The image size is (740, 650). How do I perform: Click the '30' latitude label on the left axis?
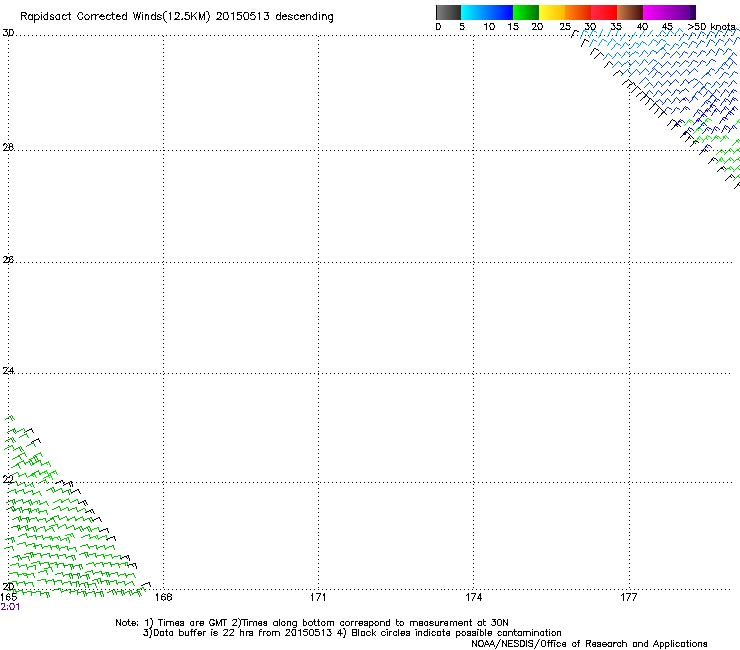(8, 33)
